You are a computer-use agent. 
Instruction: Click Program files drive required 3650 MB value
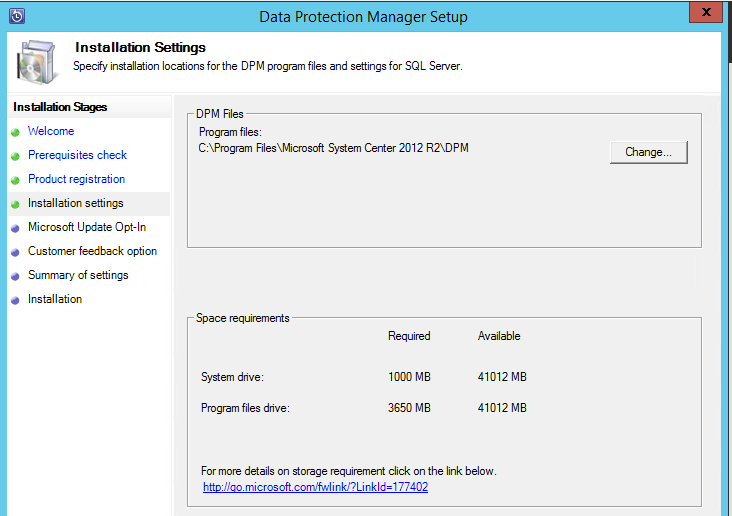point(409,408)
